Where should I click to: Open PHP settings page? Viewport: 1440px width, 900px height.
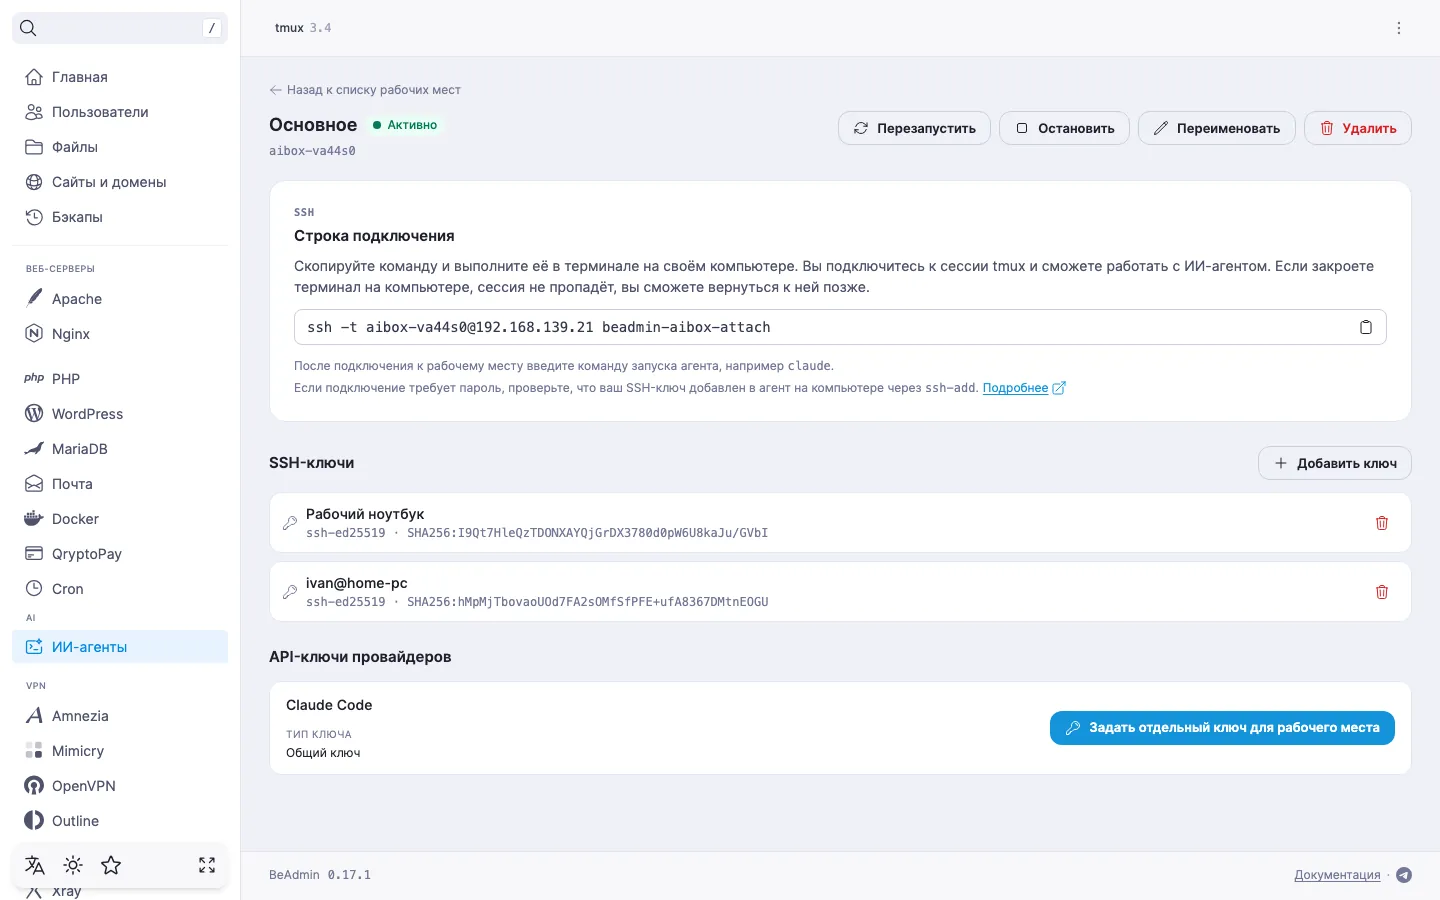120,379
